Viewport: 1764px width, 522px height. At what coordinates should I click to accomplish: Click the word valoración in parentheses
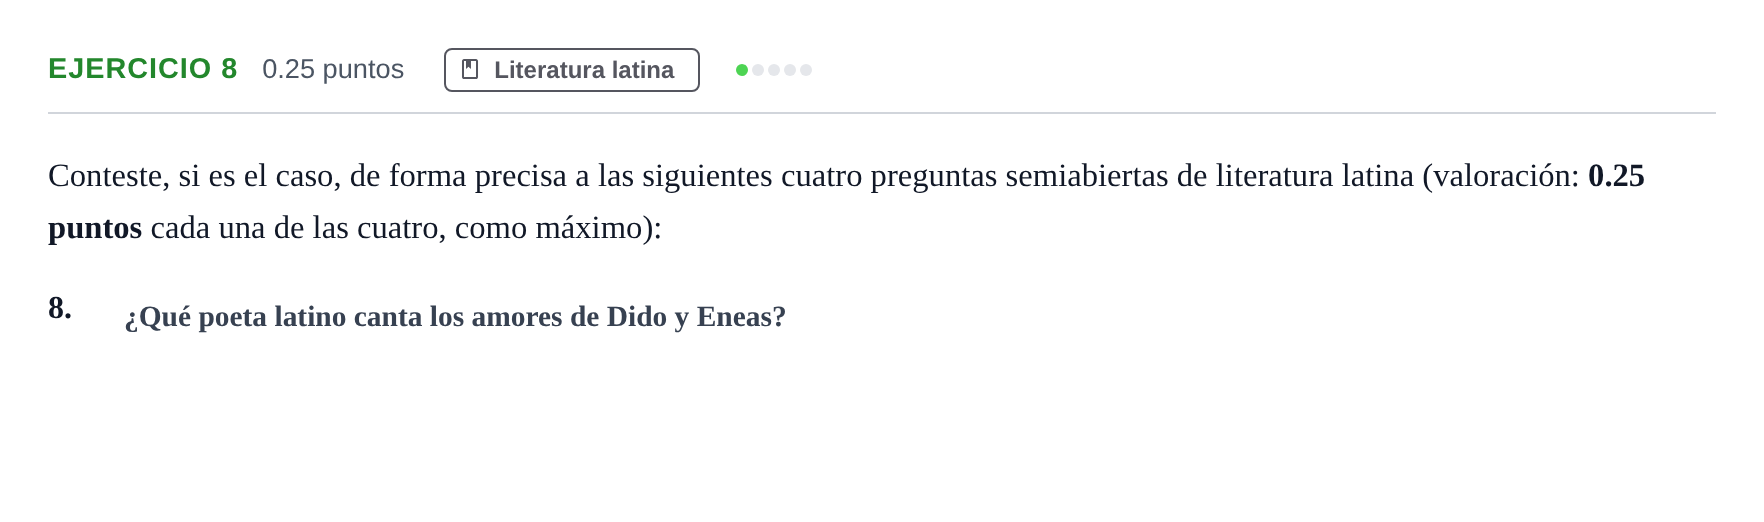1501,176
